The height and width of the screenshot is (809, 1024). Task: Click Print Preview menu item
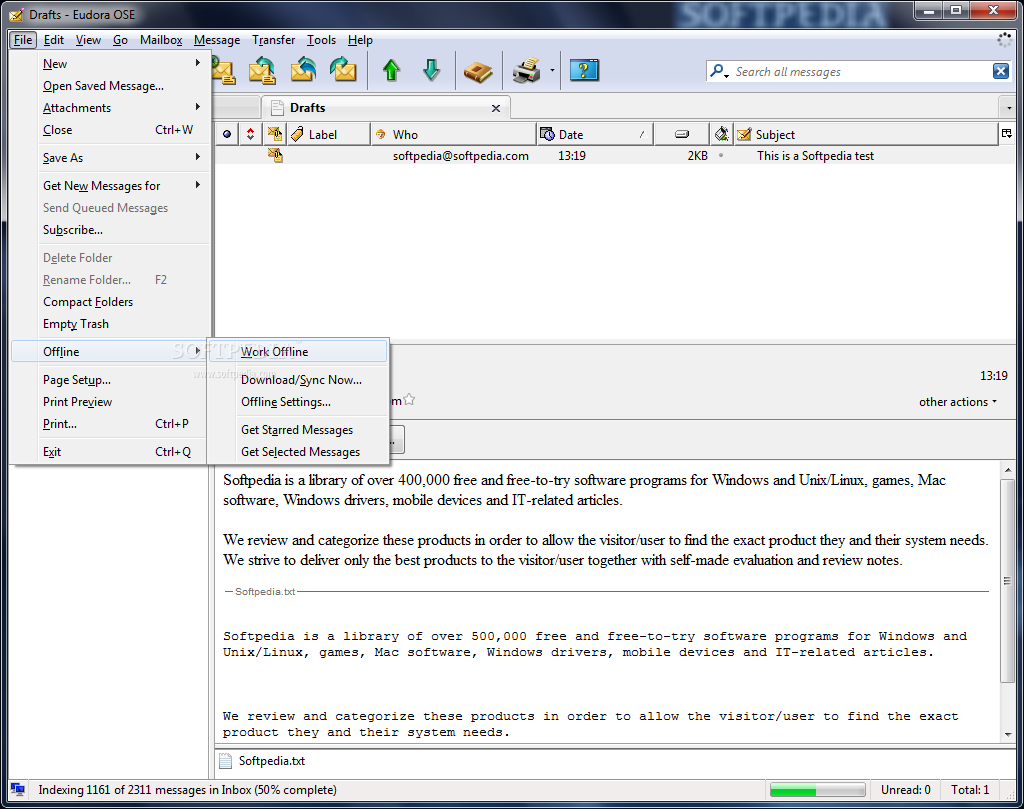coord(110,402)
